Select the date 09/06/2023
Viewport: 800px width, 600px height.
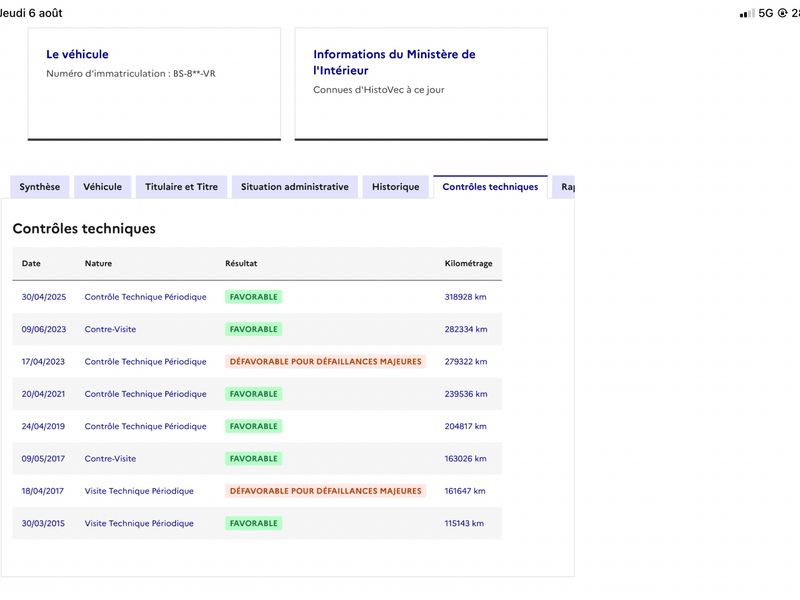tap(44, 329)
